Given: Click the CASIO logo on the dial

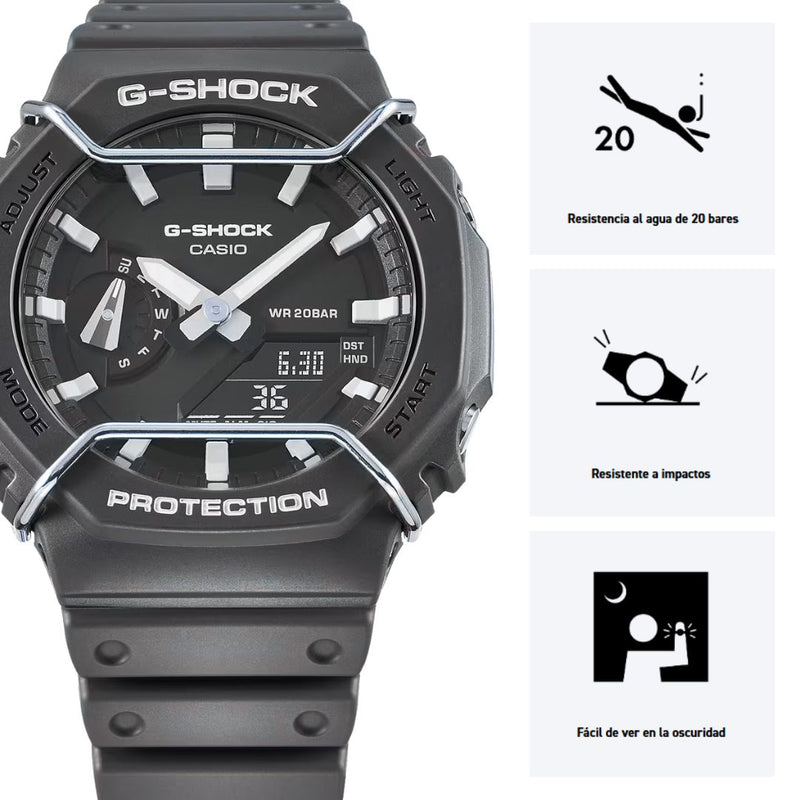Looking at the screenshot, I should [218, 249].
